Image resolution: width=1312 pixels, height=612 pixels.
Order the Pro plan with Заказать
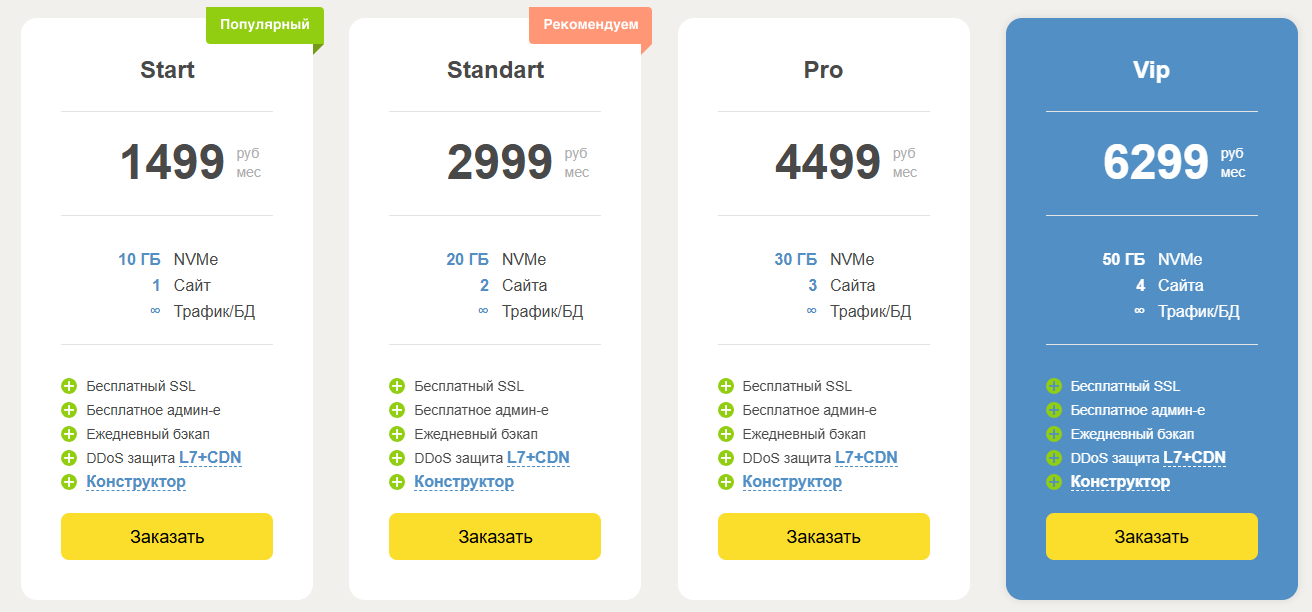pyautogui.click(x=824, y=537)
